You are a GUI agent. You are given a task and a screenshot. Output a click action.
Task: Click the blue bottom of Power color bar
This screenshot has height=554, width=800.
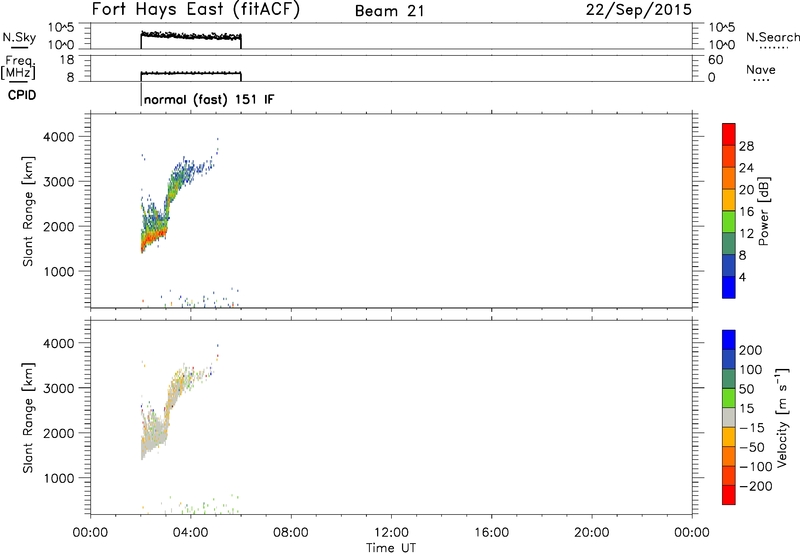coord(729,287)
